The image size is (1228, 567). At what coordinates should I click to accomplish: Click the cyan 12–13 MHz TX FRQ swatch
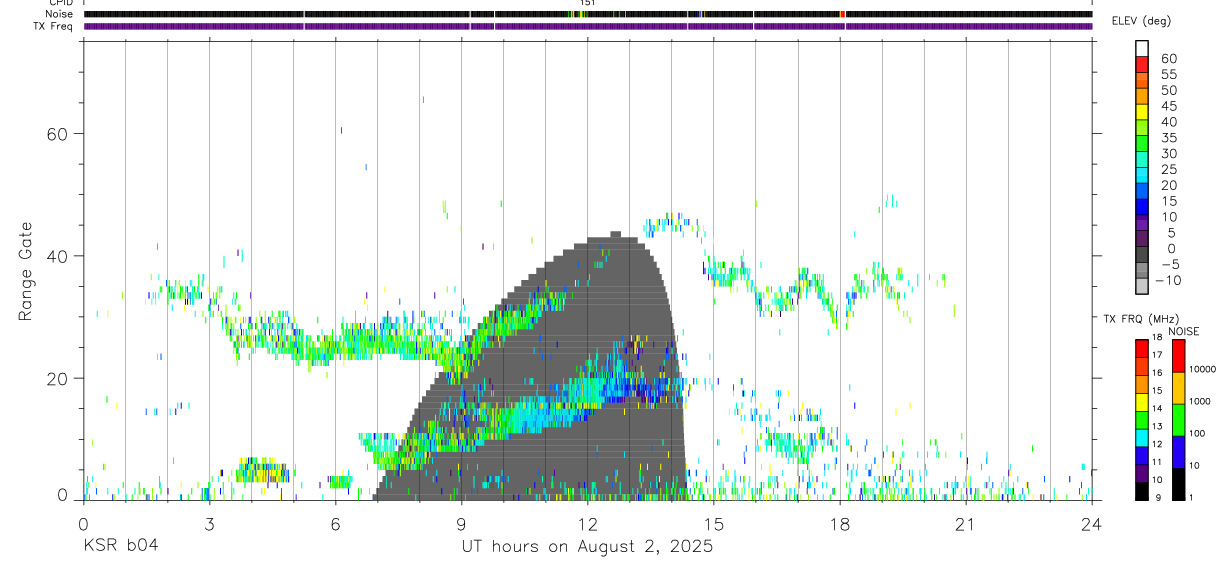pyautogui.click(x=1142, y=438)
